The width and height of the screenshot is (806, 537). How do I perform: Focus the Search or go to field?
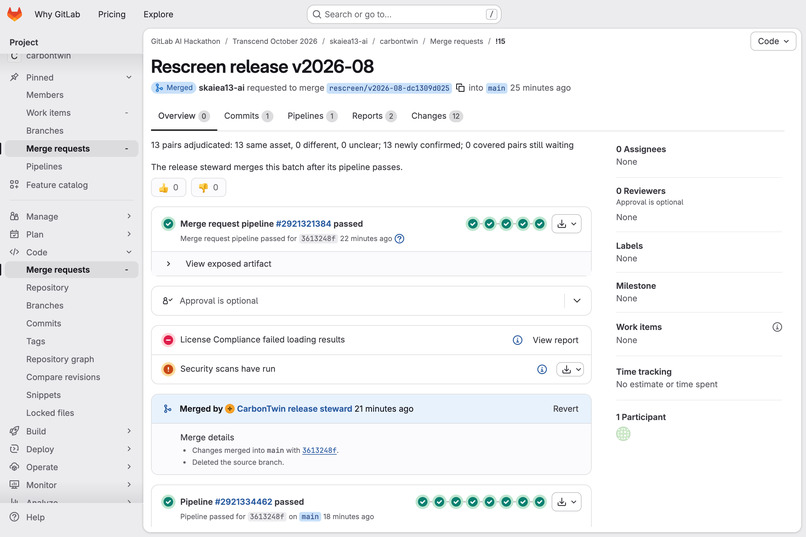[404, 14]
